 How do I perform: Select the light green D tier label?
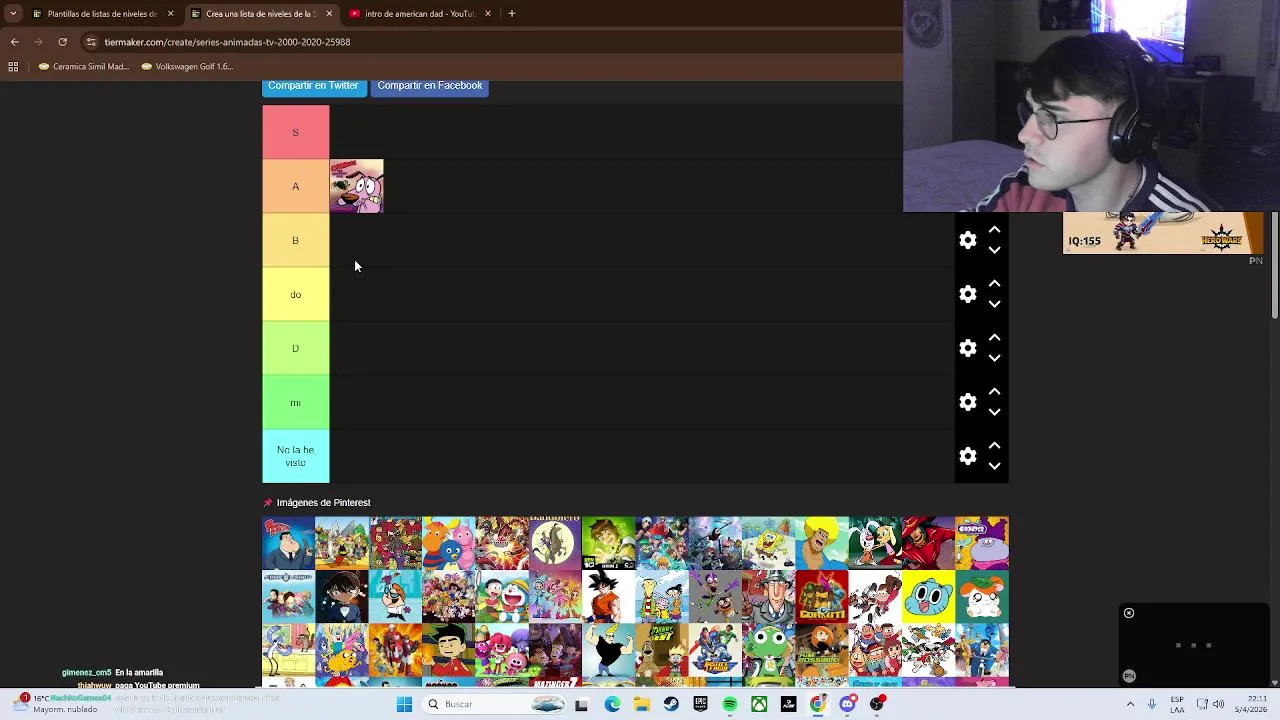click(x=295, y=348)
